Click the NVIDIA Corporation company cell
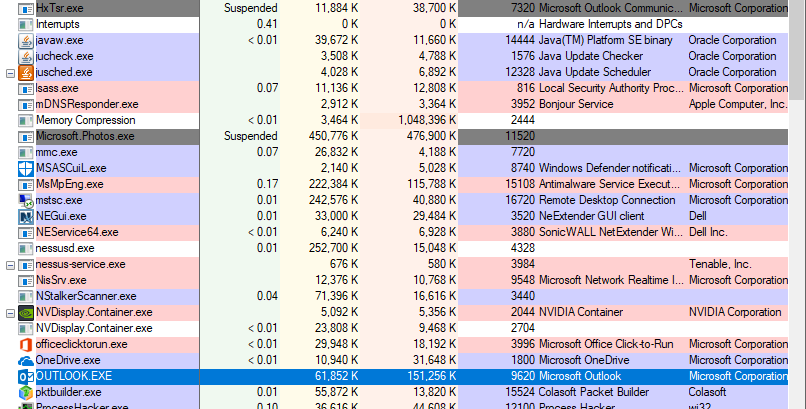806x409 pixels. click(x=735, y=312)
